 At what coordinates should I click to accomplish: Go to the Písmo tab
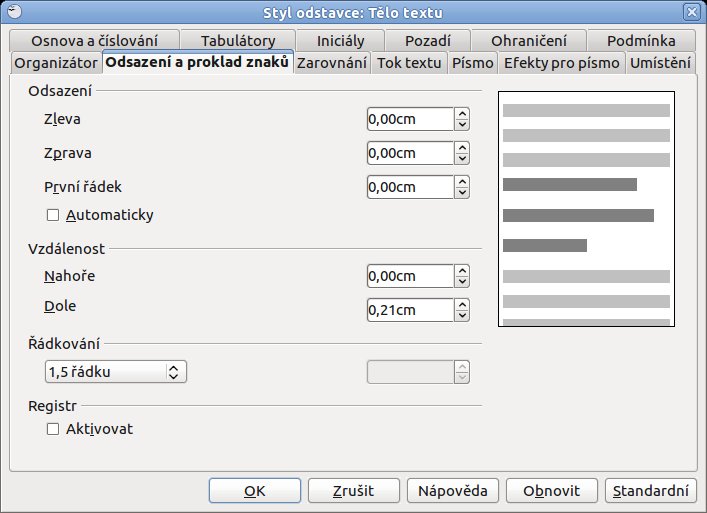(473, 63)
